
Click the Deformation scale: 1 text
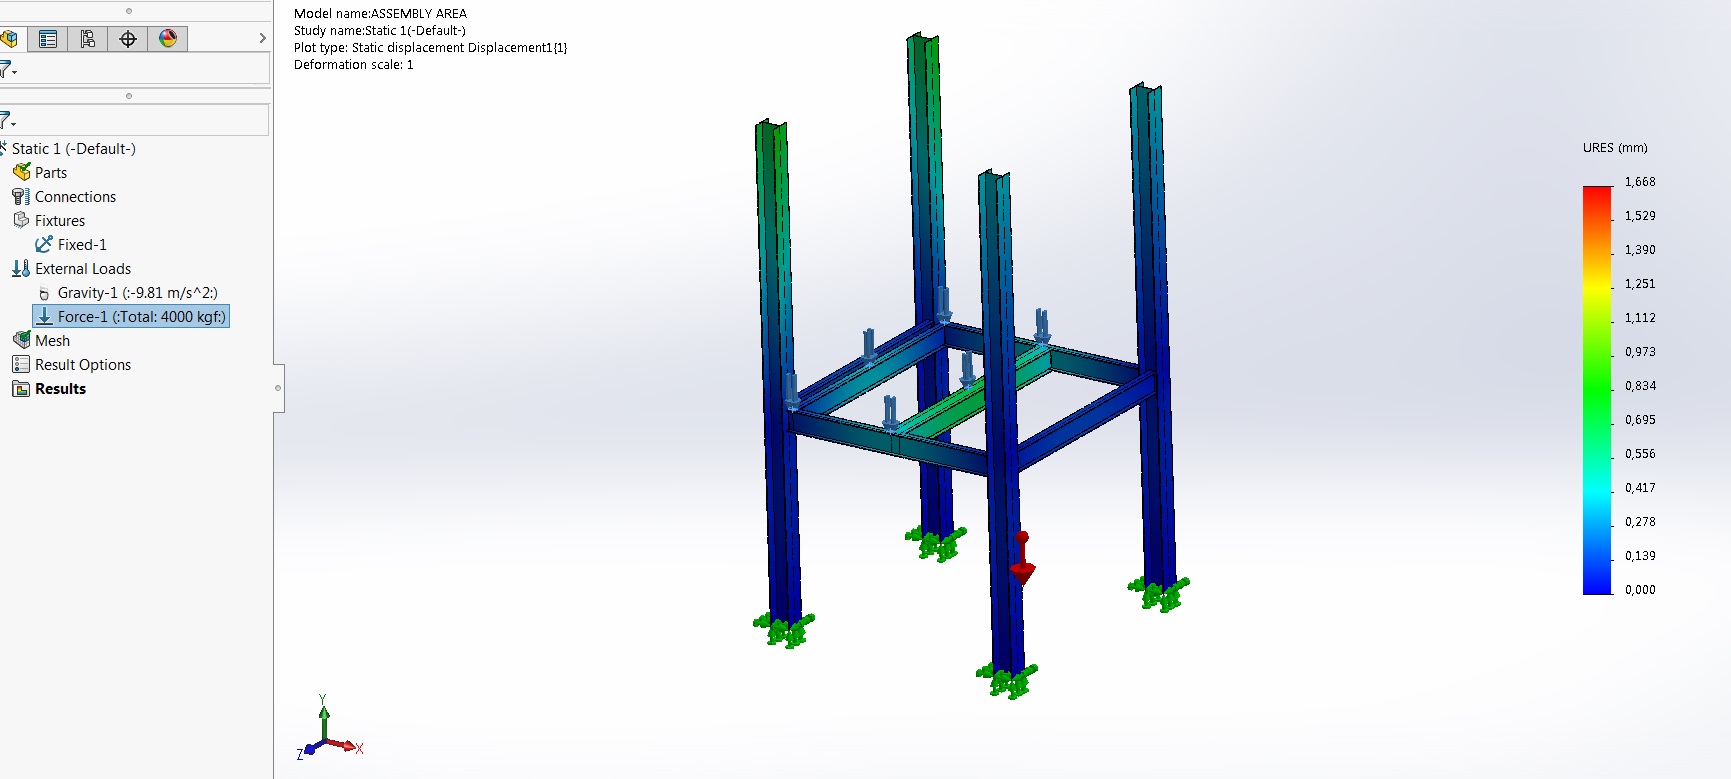pyautogui.click(x=353, y=65)
